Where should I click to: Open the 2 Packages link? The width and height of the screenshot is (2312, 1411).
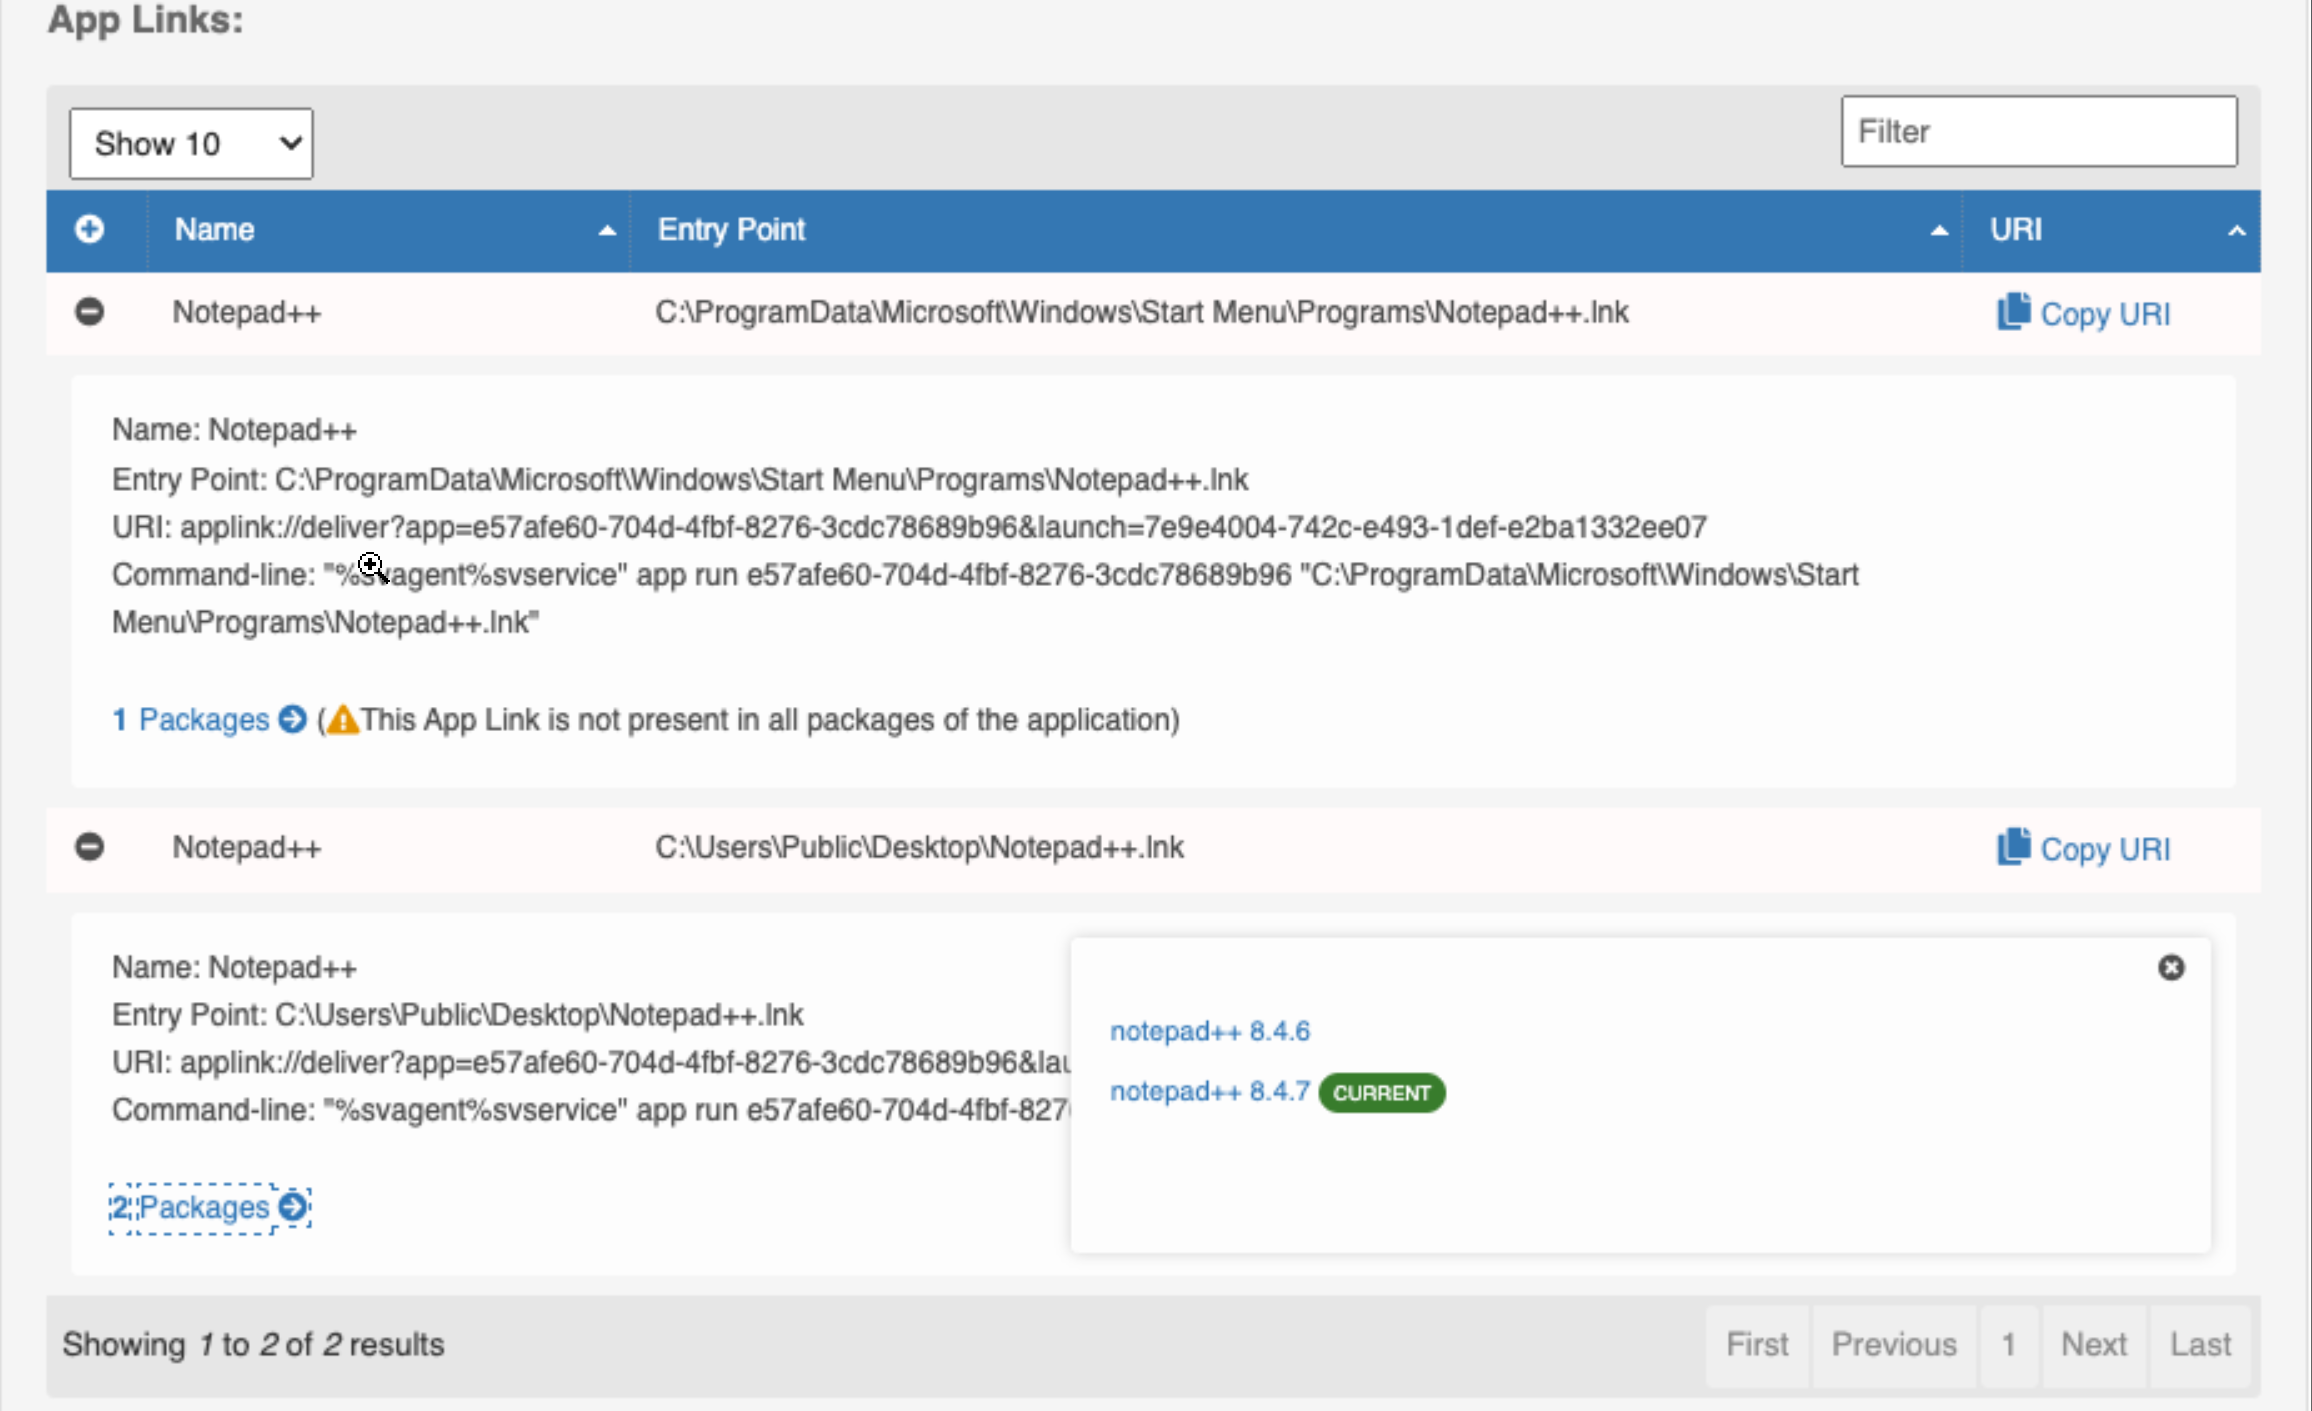[x=210, y=1207]
